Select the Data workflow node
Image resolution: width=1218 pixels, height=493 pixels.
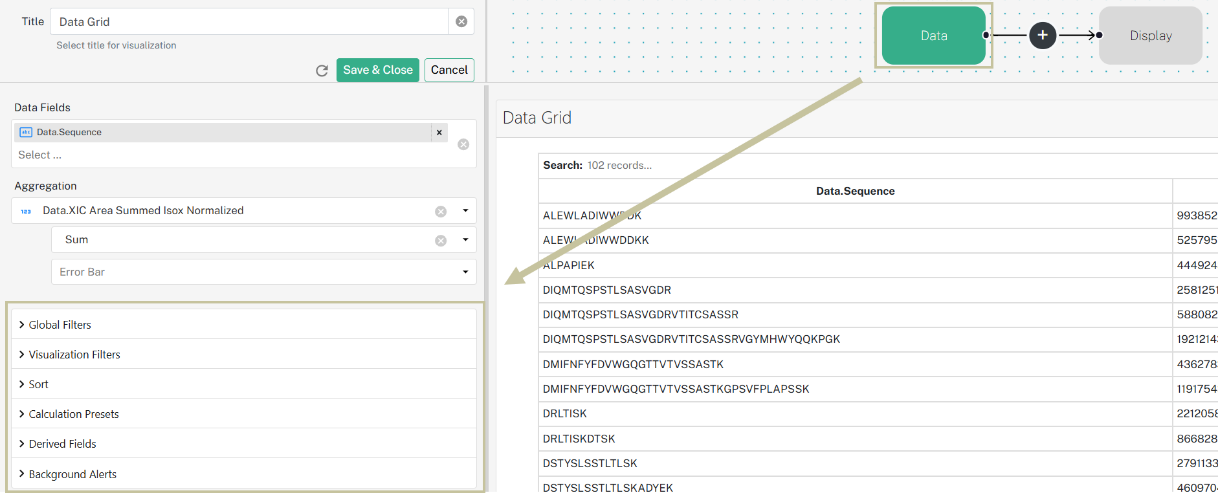click(934, 35)
